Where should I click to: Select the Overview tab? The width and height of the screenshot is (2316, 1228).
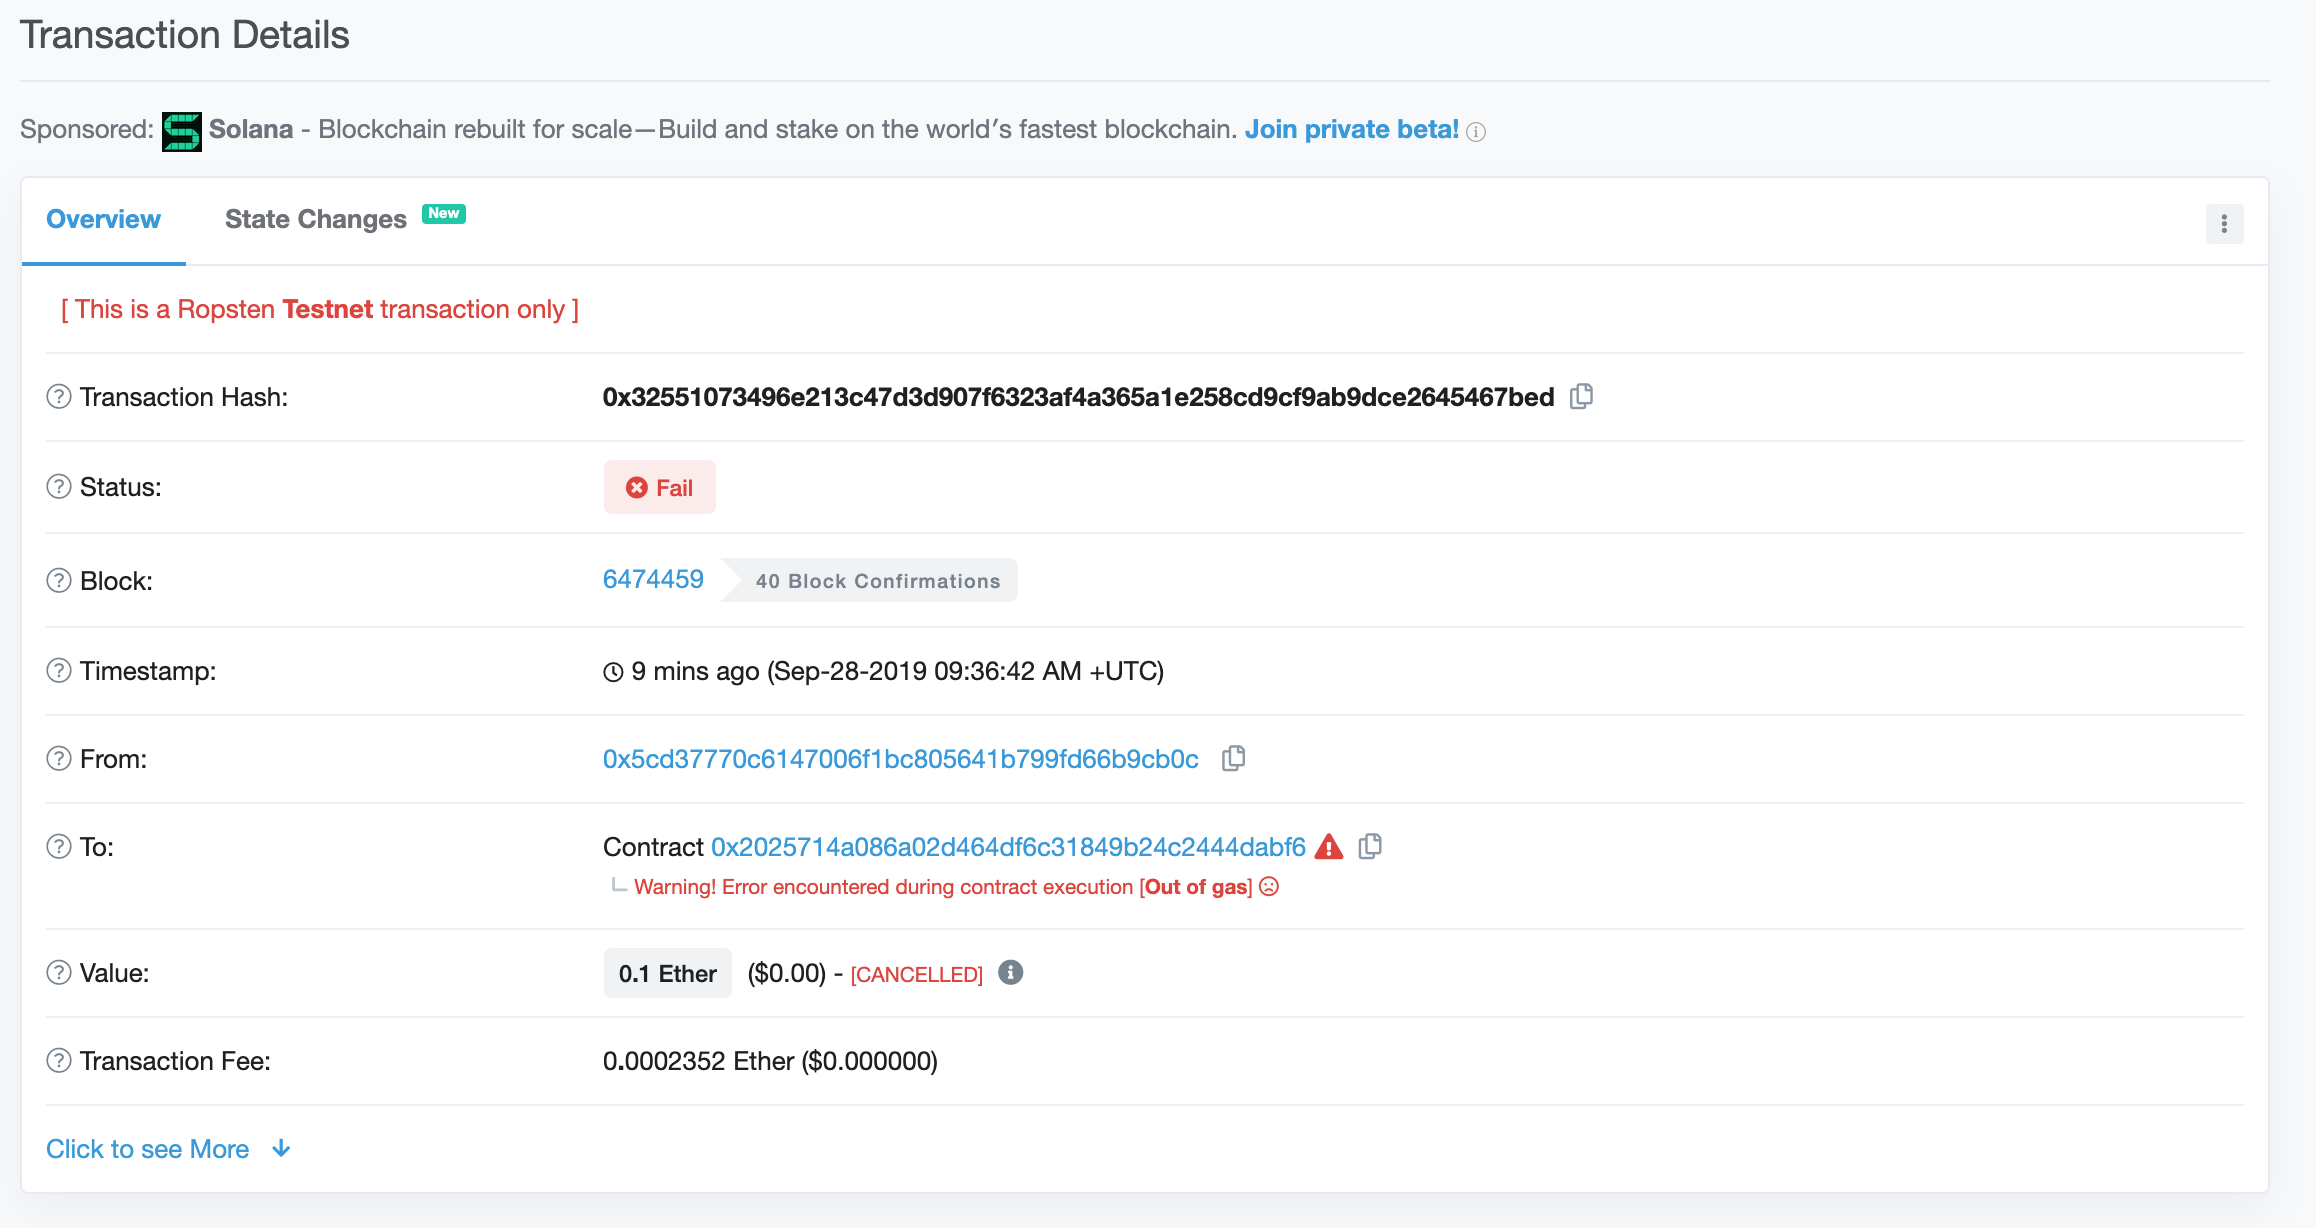[x=103, y=220]
